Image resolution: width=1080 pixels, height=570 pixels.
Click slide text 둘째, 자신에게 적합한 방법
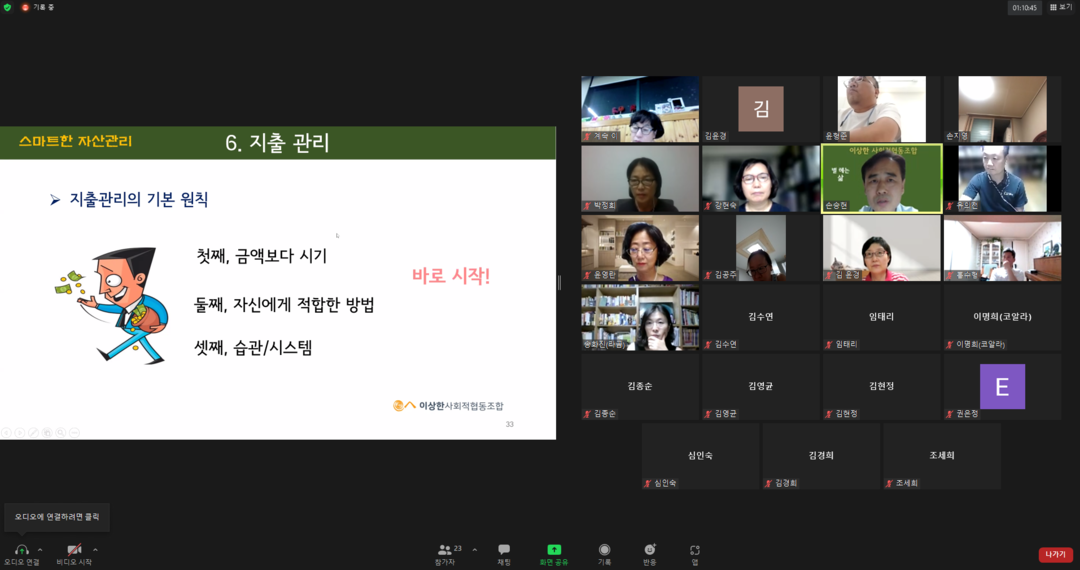pos(284,304)
